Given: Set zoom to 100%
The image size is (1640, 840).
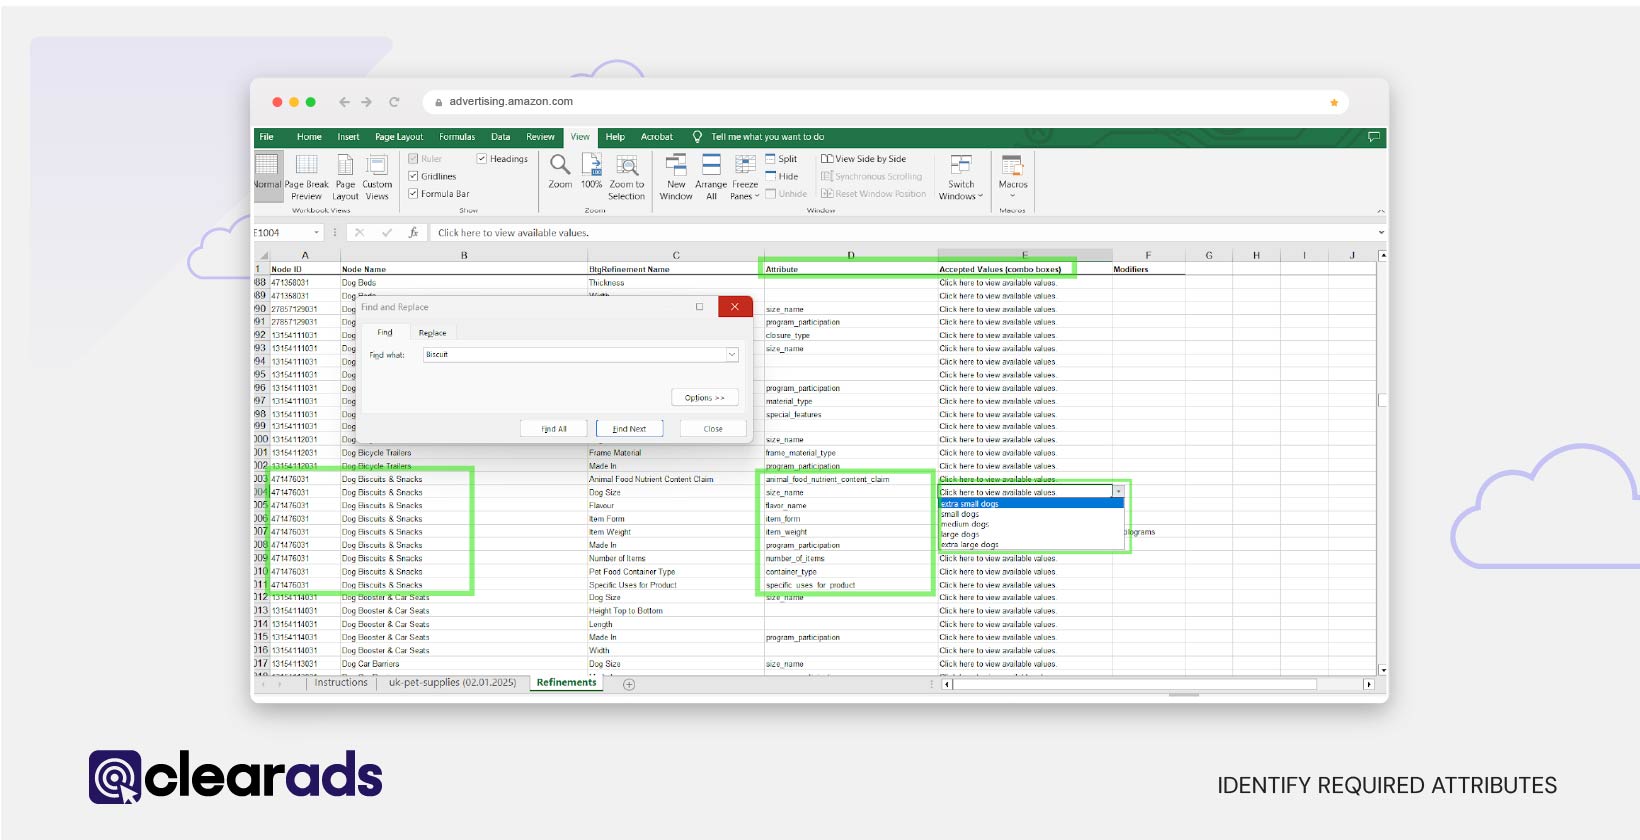Looking at the screenshot, I should click(592, 171).
